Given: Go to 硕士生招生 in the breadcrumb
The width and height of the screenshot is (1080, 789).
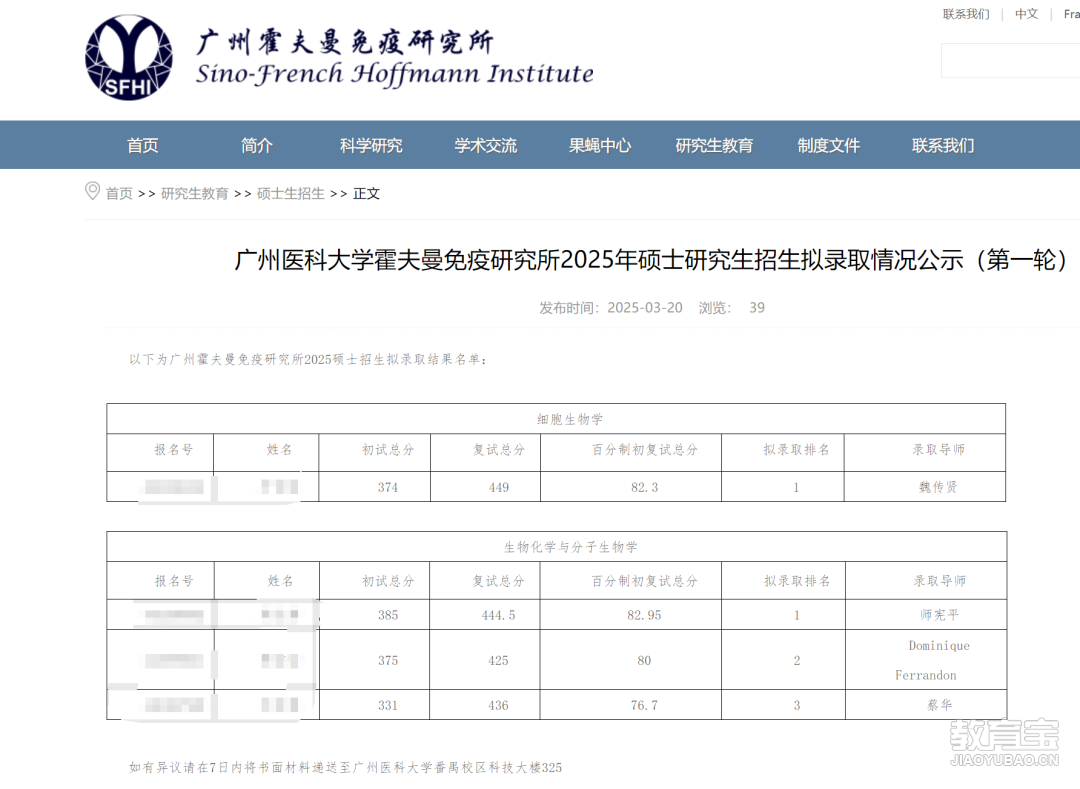Looking at the screenshot, I should (290, 193).
